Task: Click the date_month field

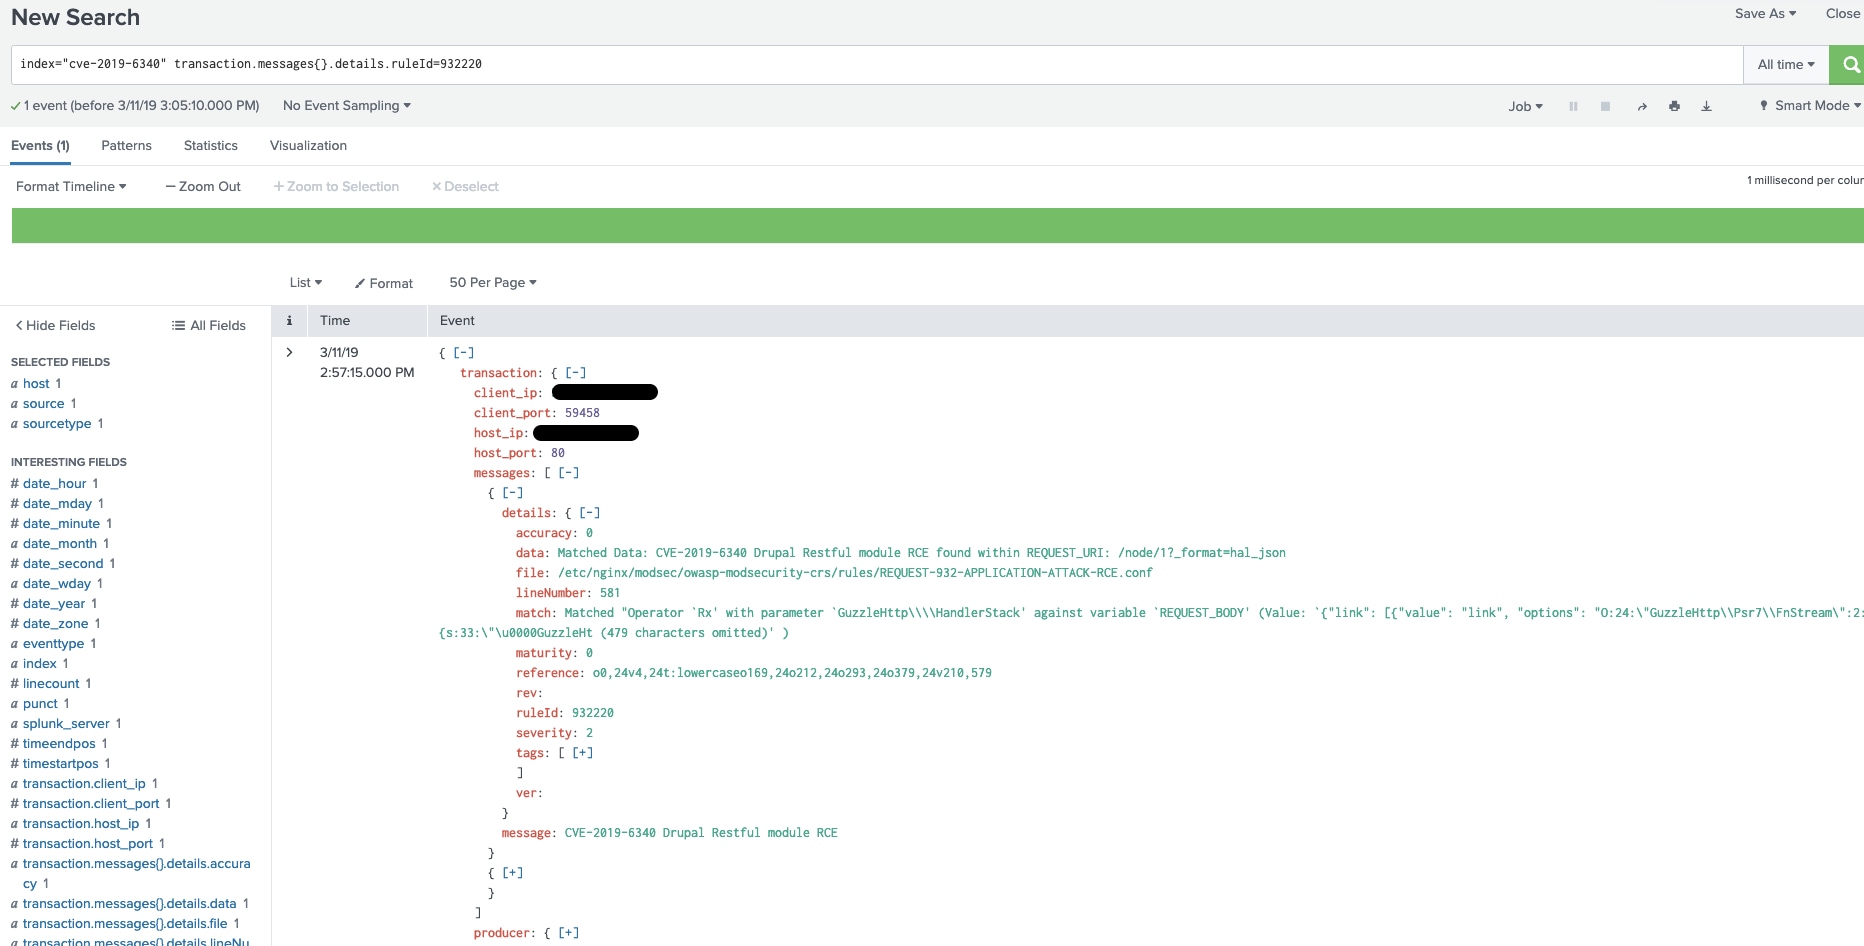Action: click(60, 543)
